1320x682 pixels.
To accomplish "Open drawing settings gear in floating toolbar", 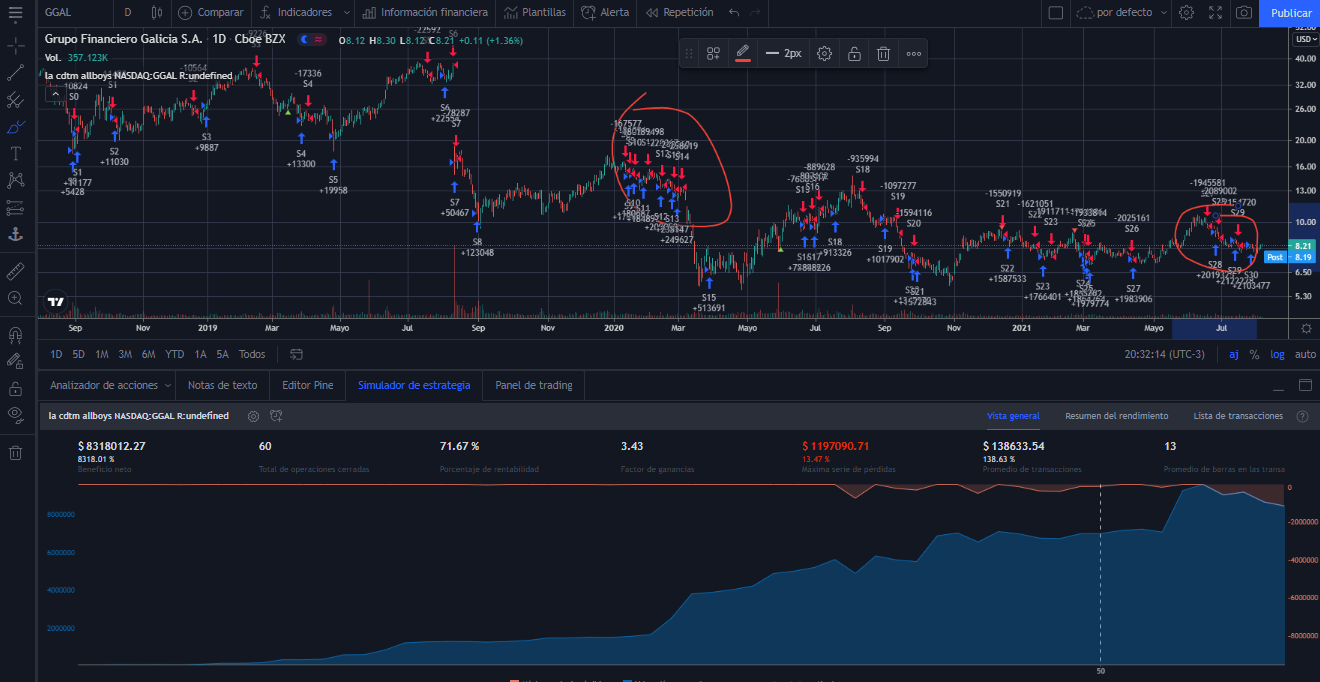I will tap(825, 53).
